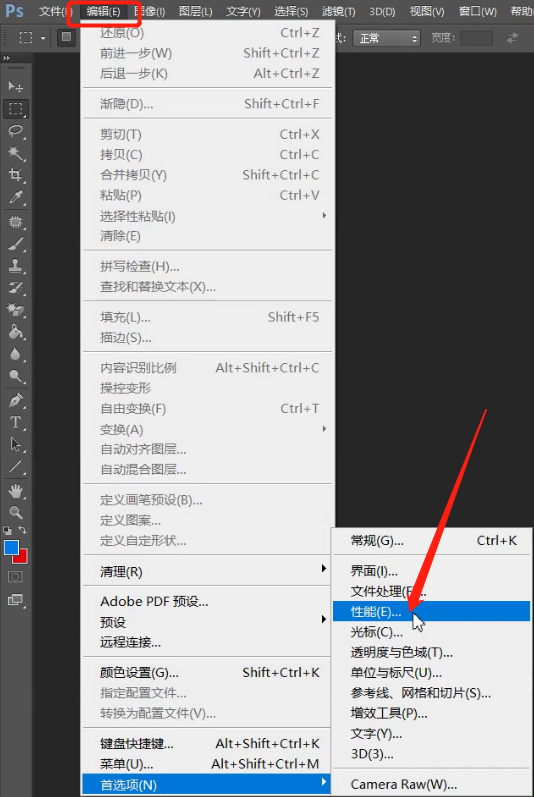Open the style dropdown showing 正常
This screenshot has height=797, width=534.
(x=387, y=38)
